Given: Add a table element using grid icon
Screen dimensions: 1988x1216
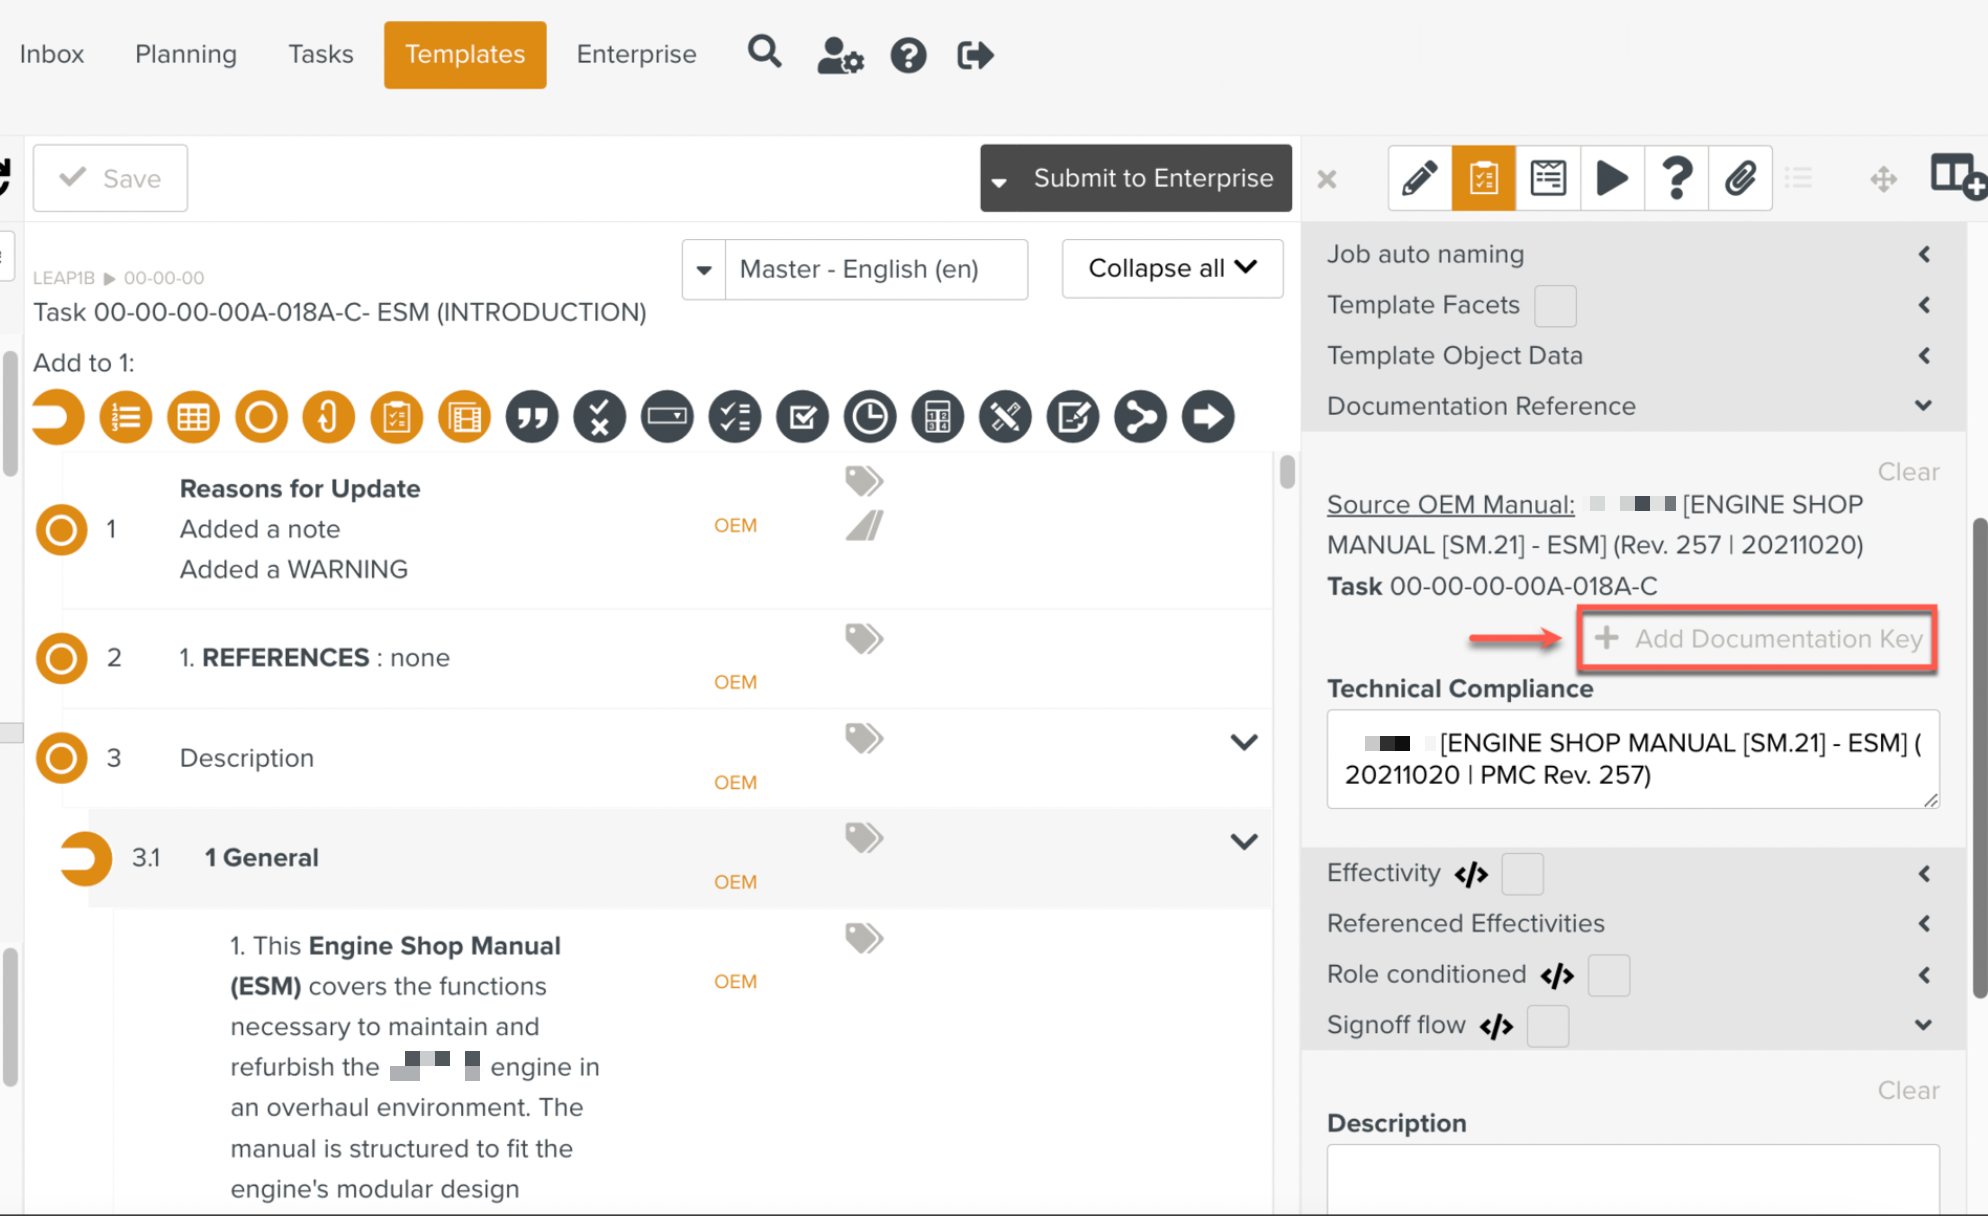Looking at the screenshot, I should (x=193, y=417).
